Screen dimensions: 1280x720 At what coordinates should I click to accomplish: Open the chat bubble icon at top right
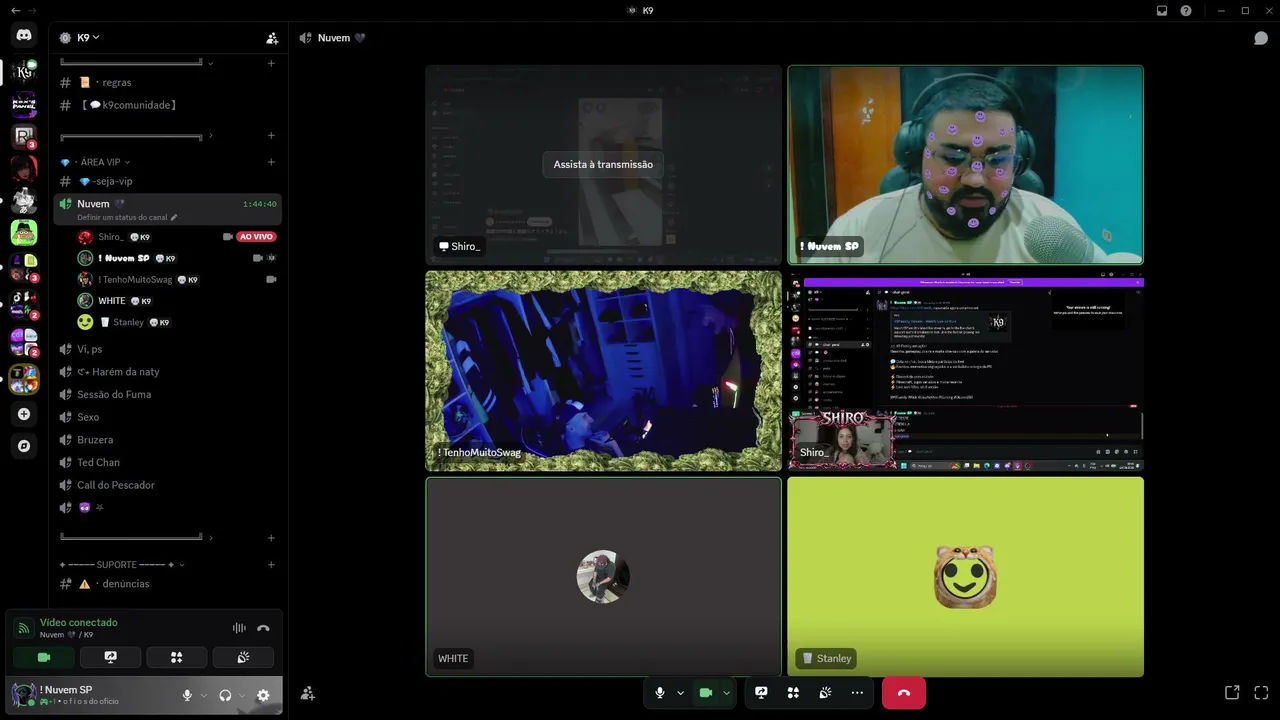point(1261,38)
